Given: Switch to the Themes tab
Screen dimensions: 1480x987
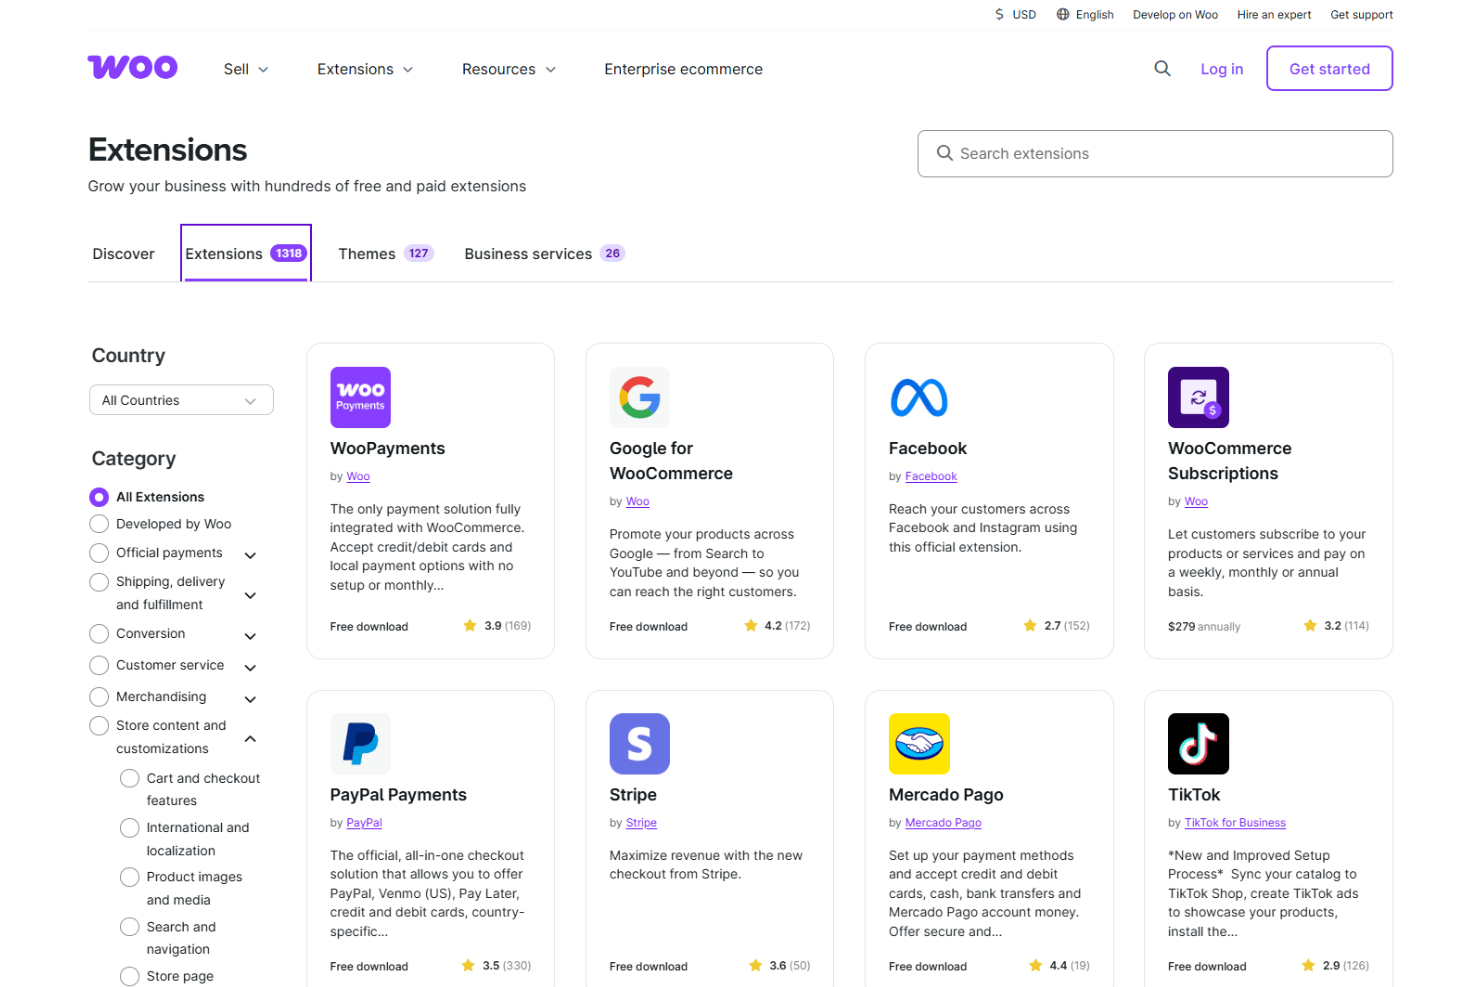Looking at the screenshot, I should click(x=386, y=254).
